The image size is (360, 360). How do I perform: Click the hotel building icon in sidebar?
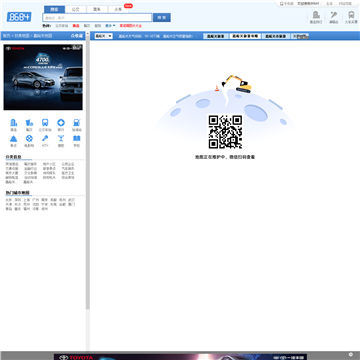(14, 123)
